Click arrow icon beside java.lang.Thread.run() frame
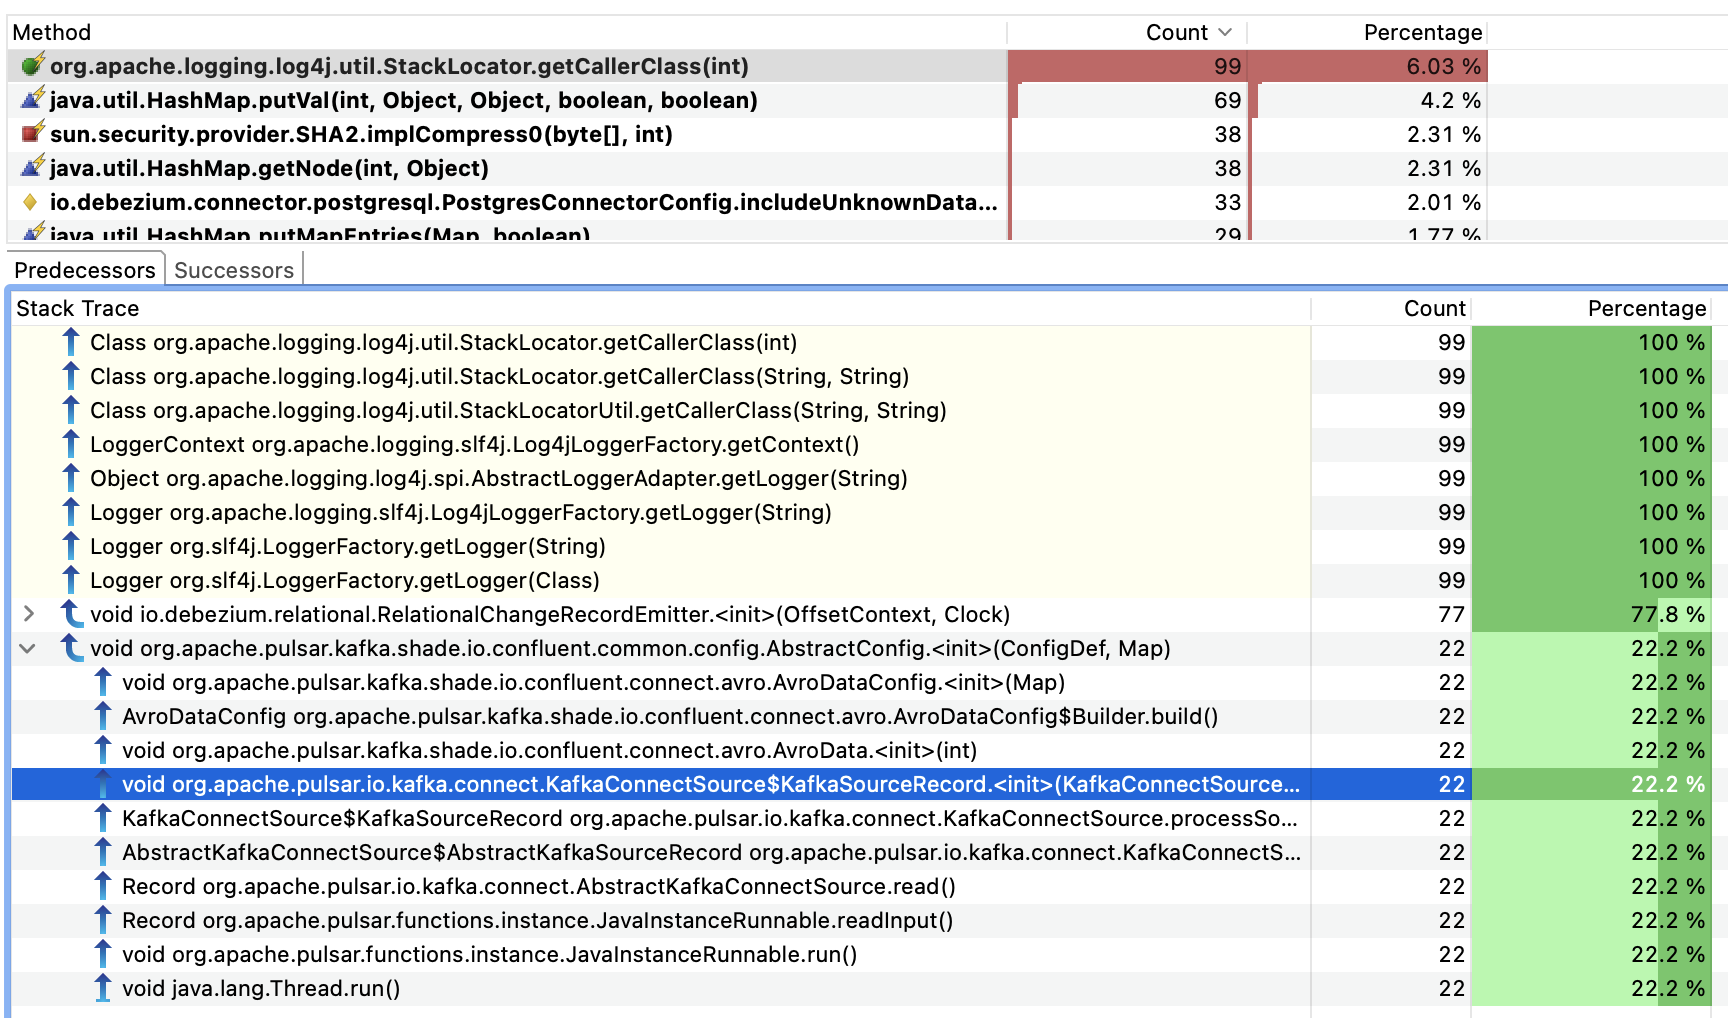This screenshot has height=1018, width=1728. (102, 988)
